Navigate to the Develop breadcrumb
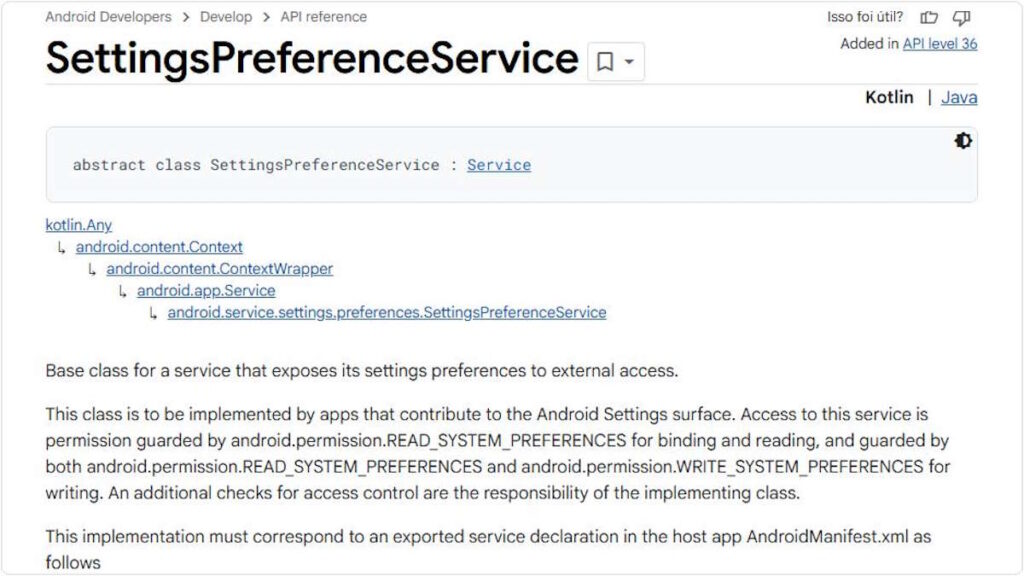1024x576 pixels. point(225,17)
